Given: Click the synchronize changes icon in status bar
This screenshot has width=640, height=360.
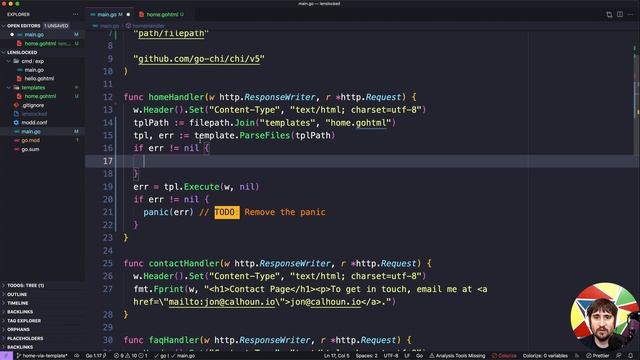Looking at the screenshot, I should pos(76,356).
